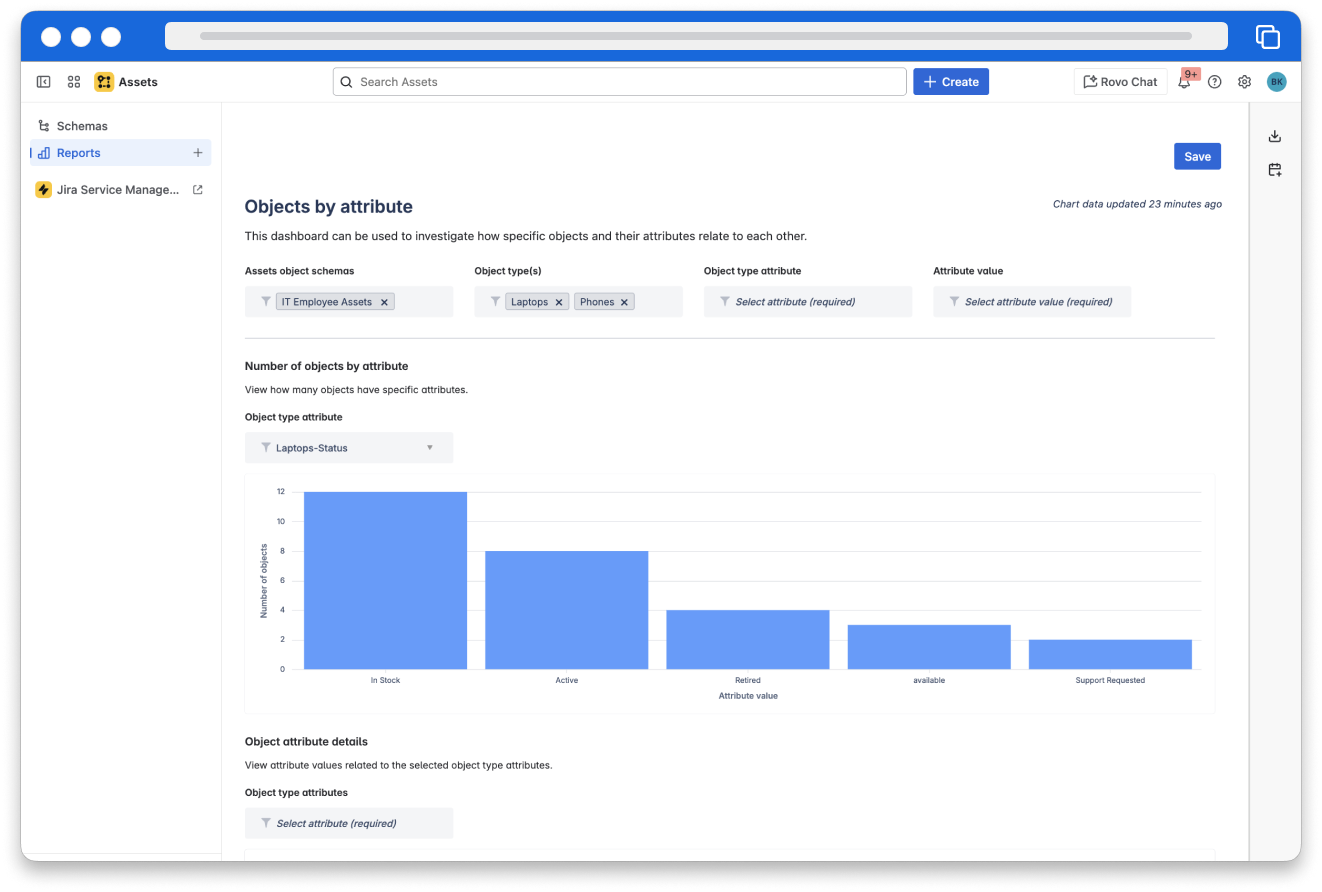
Task: Click the Create button
Action: click(x=951, y=82)
